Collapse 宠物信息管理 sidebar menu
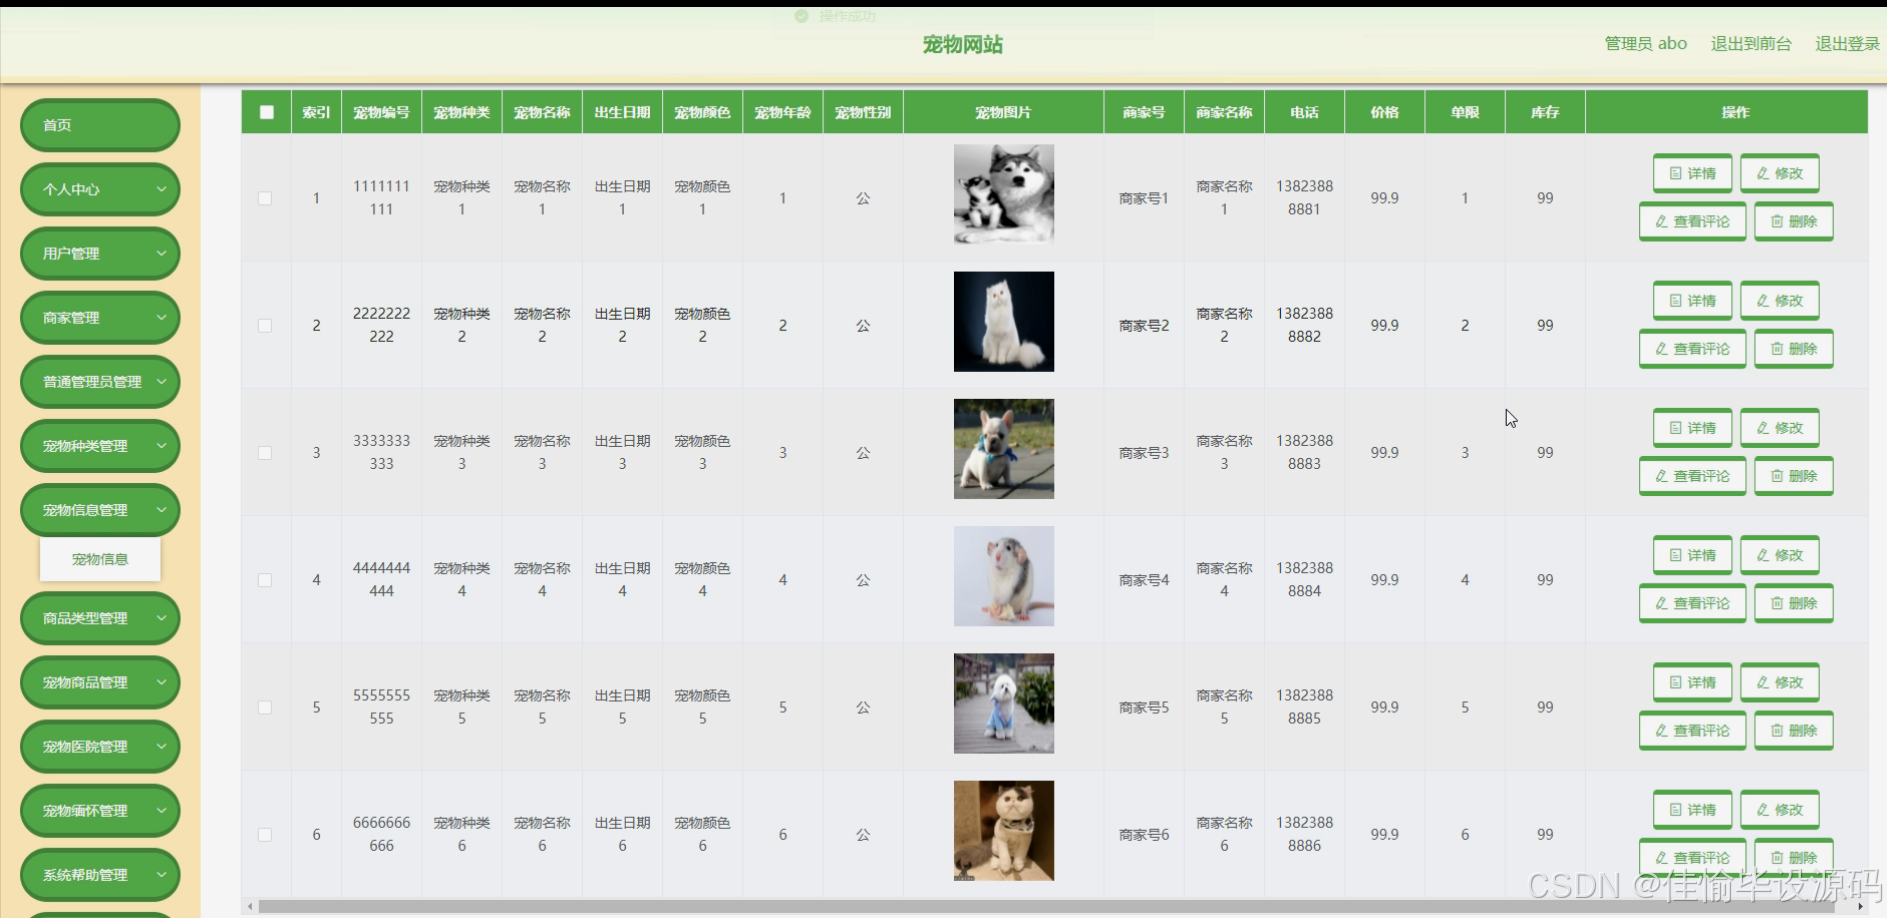This screenshot has width=1887, height=918. point(100,509)
